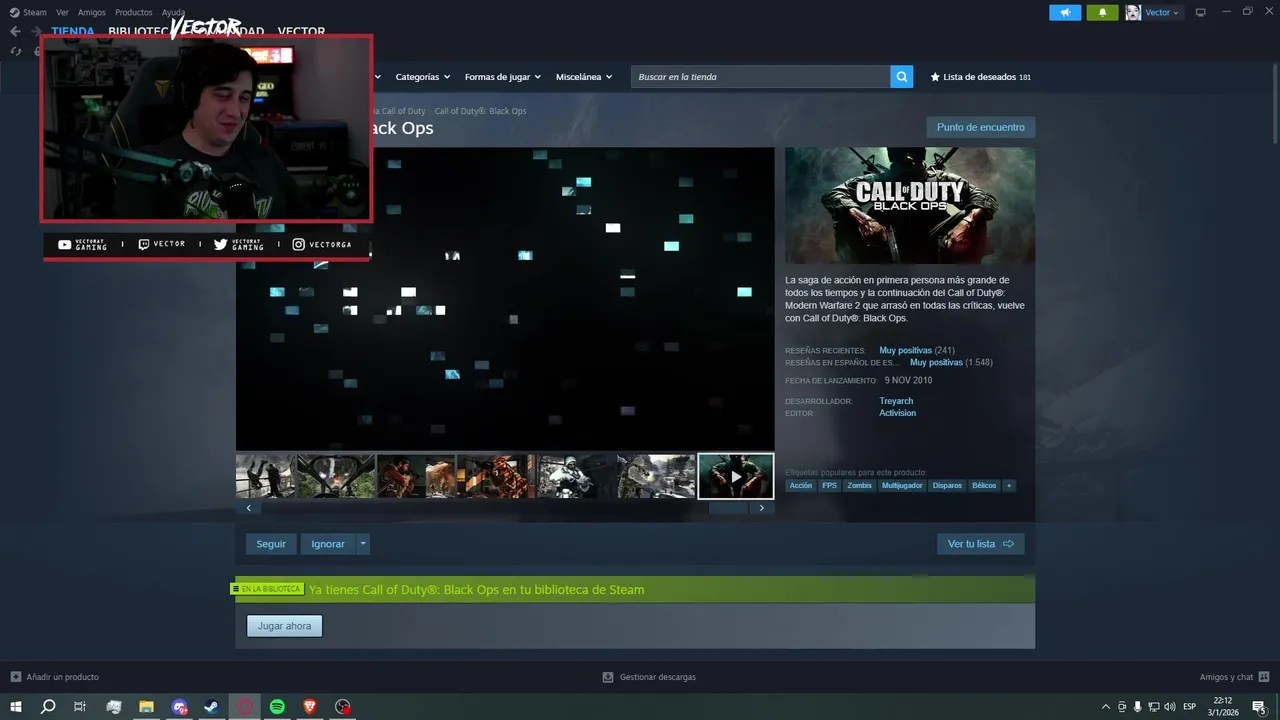Click Añadir un producto
This screenshot has width=1280, height=720.
pyautogui.click(x=54, y=677)
